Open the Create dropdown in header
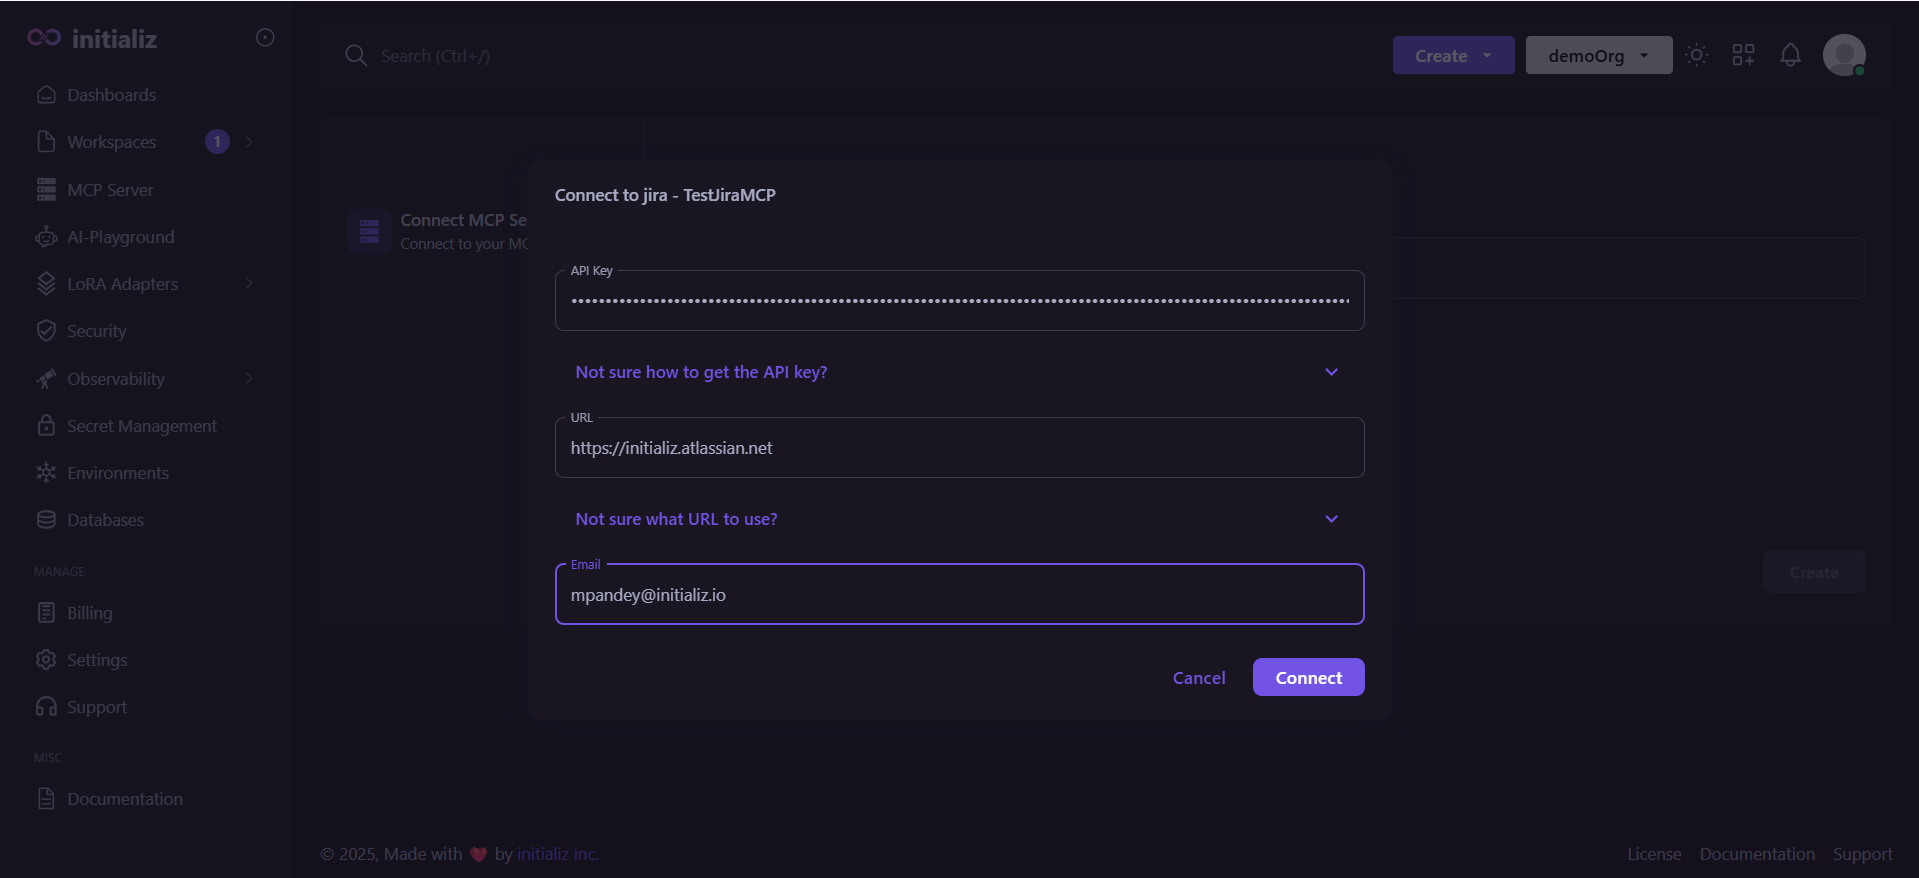1919x878 pixels. click(x=1453, y=55)
